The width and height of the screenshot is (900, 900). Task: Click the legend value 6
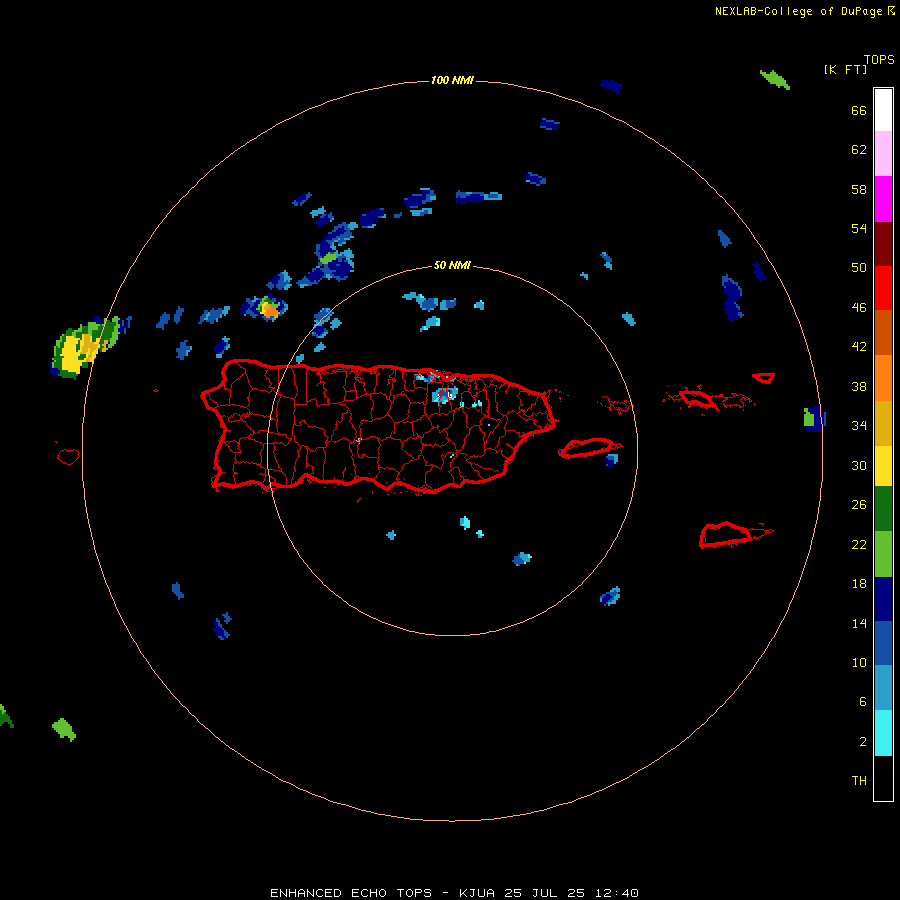(863, 701)
